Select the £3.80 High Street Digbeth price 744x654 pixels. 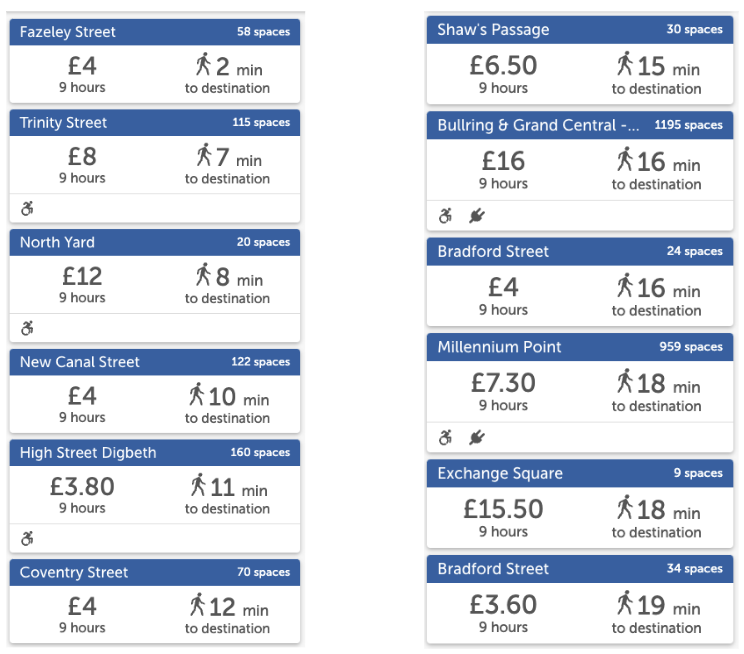coord(82,486)
